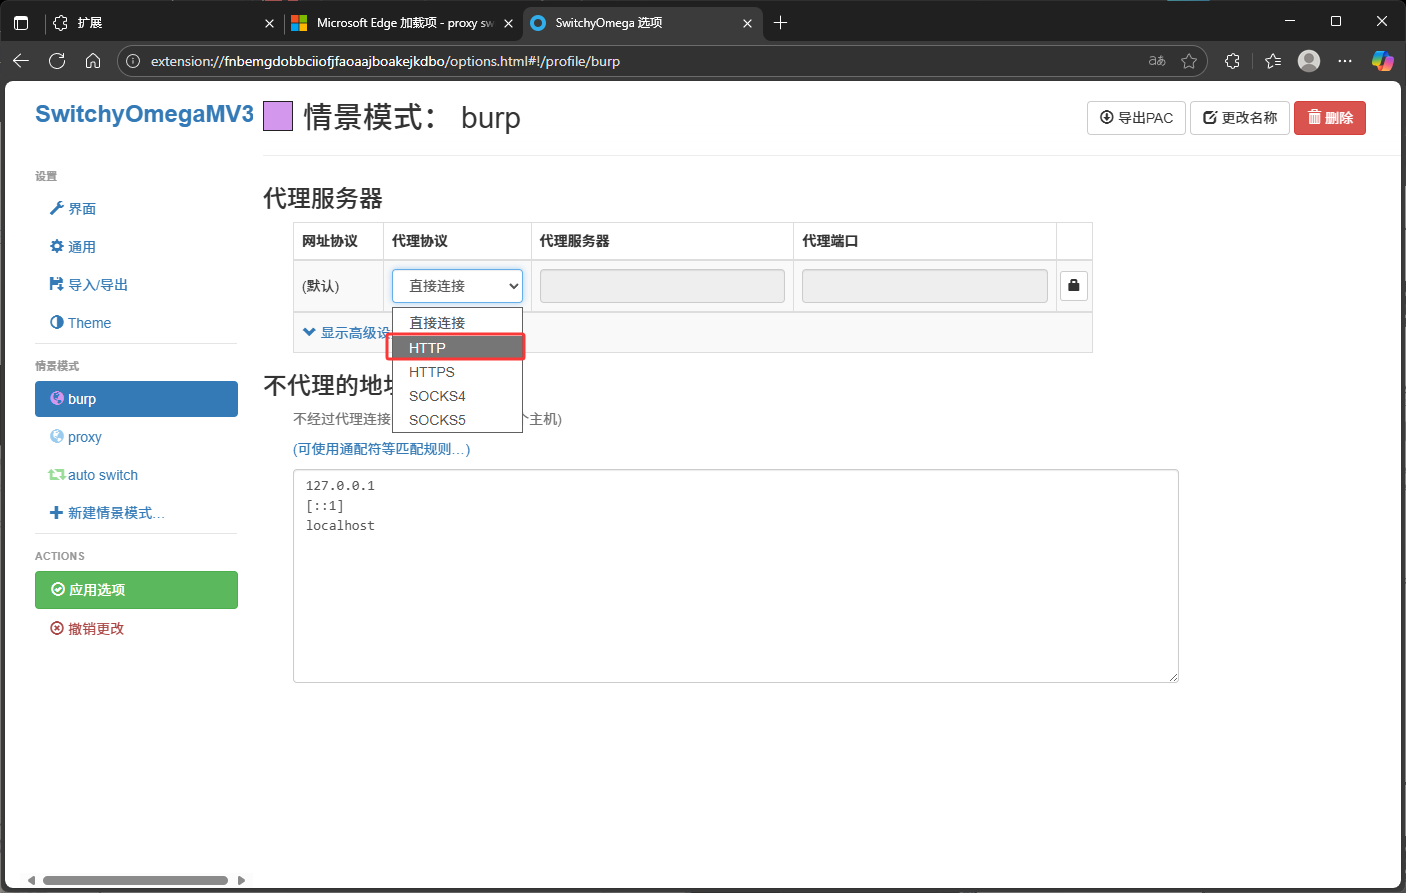Choose HTTPS in the protocol list
This screenshot has width=1406, height=893.
[457, 372]
